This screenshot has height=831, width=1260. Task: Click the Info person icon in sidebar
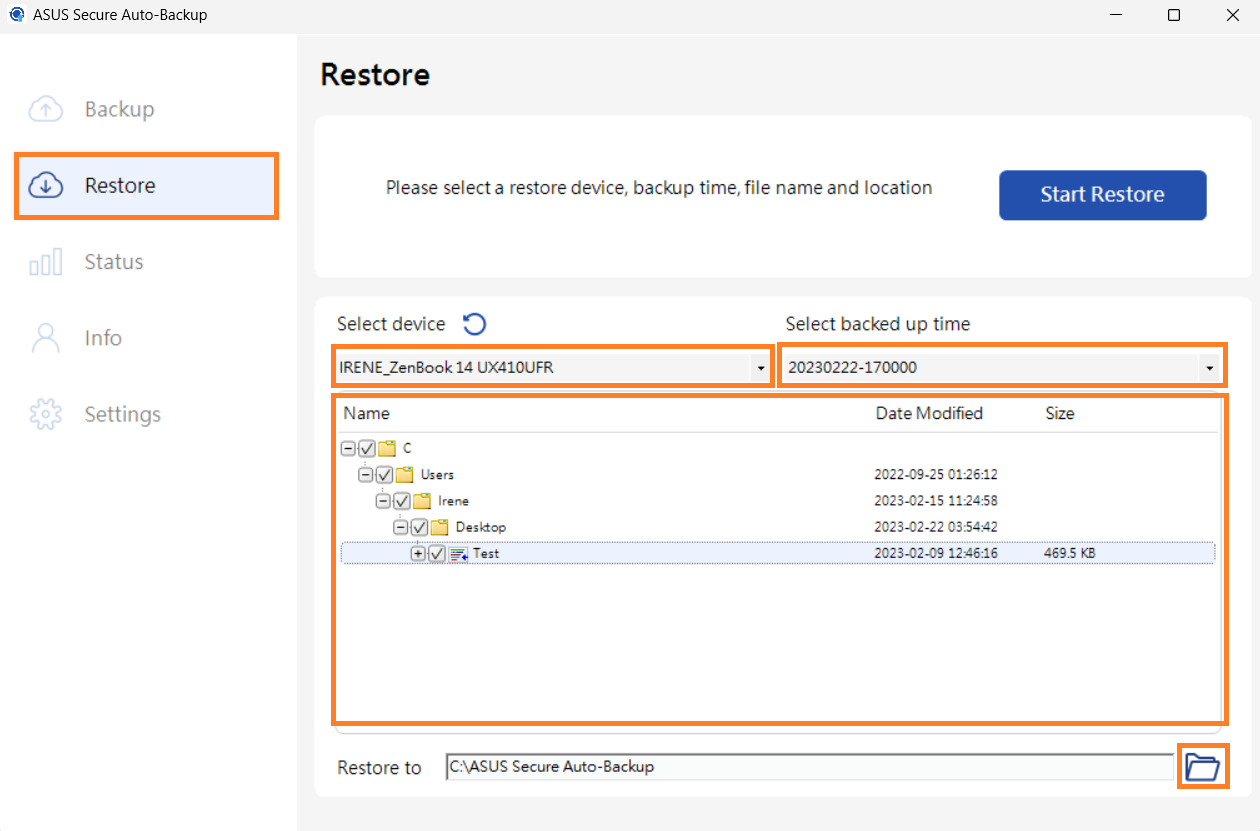click(46, 338)
